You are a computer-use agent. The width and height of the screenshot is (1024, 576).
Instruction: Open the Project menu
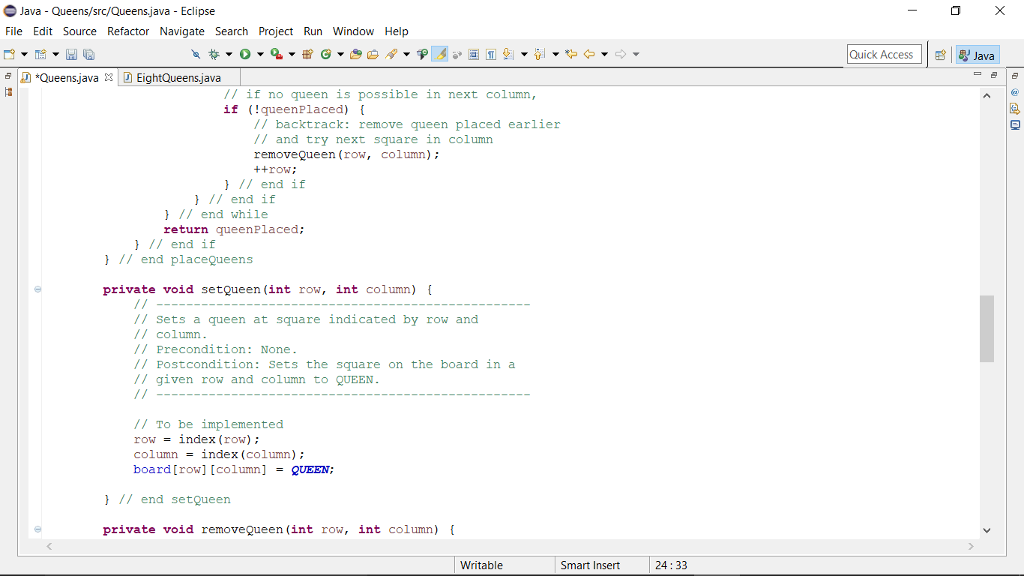(x=276, y=31)
